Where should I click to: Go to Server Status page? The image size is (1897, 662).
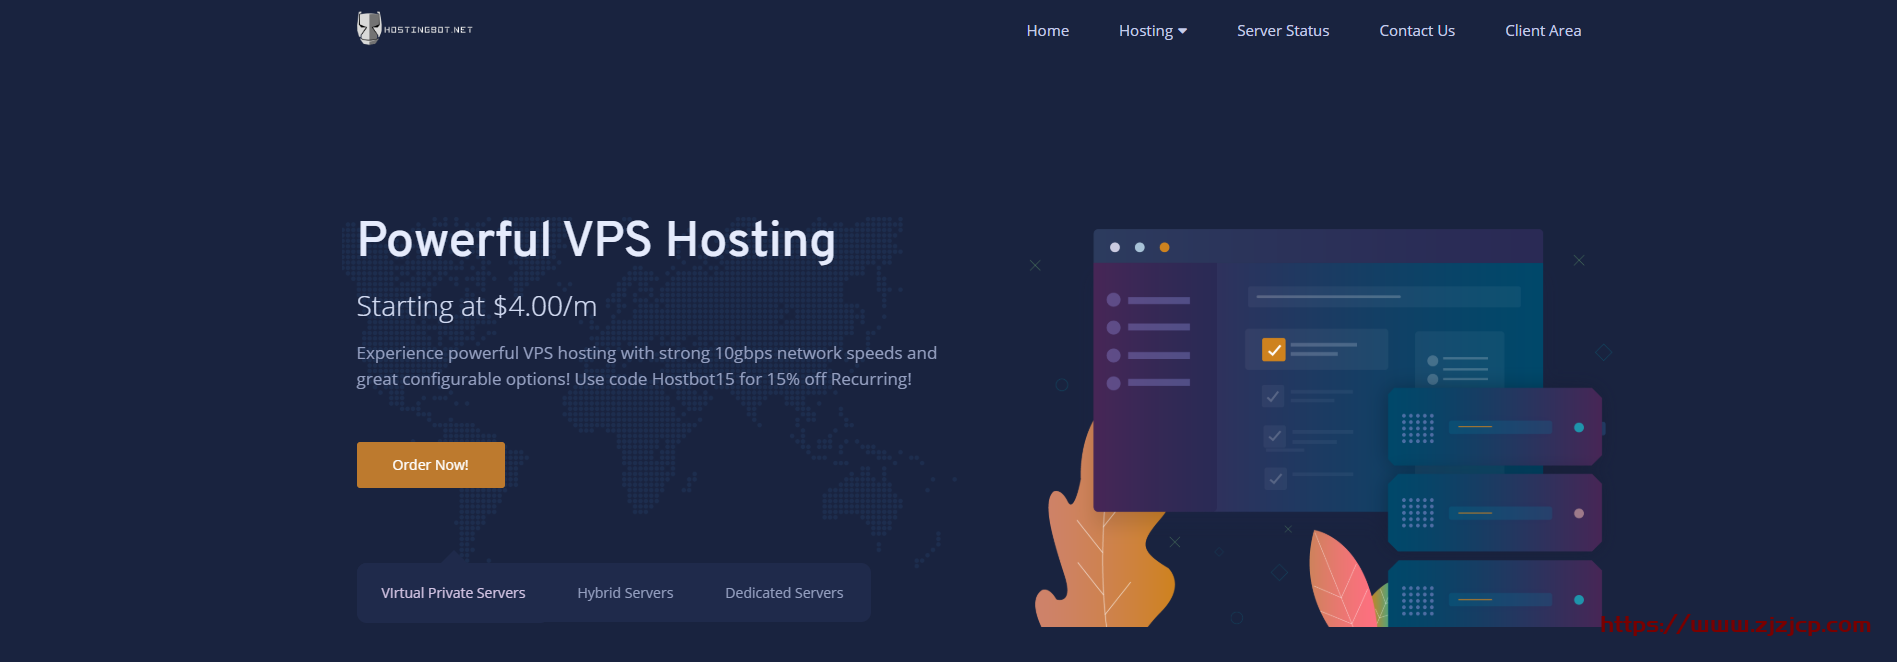click(1282, 31)
